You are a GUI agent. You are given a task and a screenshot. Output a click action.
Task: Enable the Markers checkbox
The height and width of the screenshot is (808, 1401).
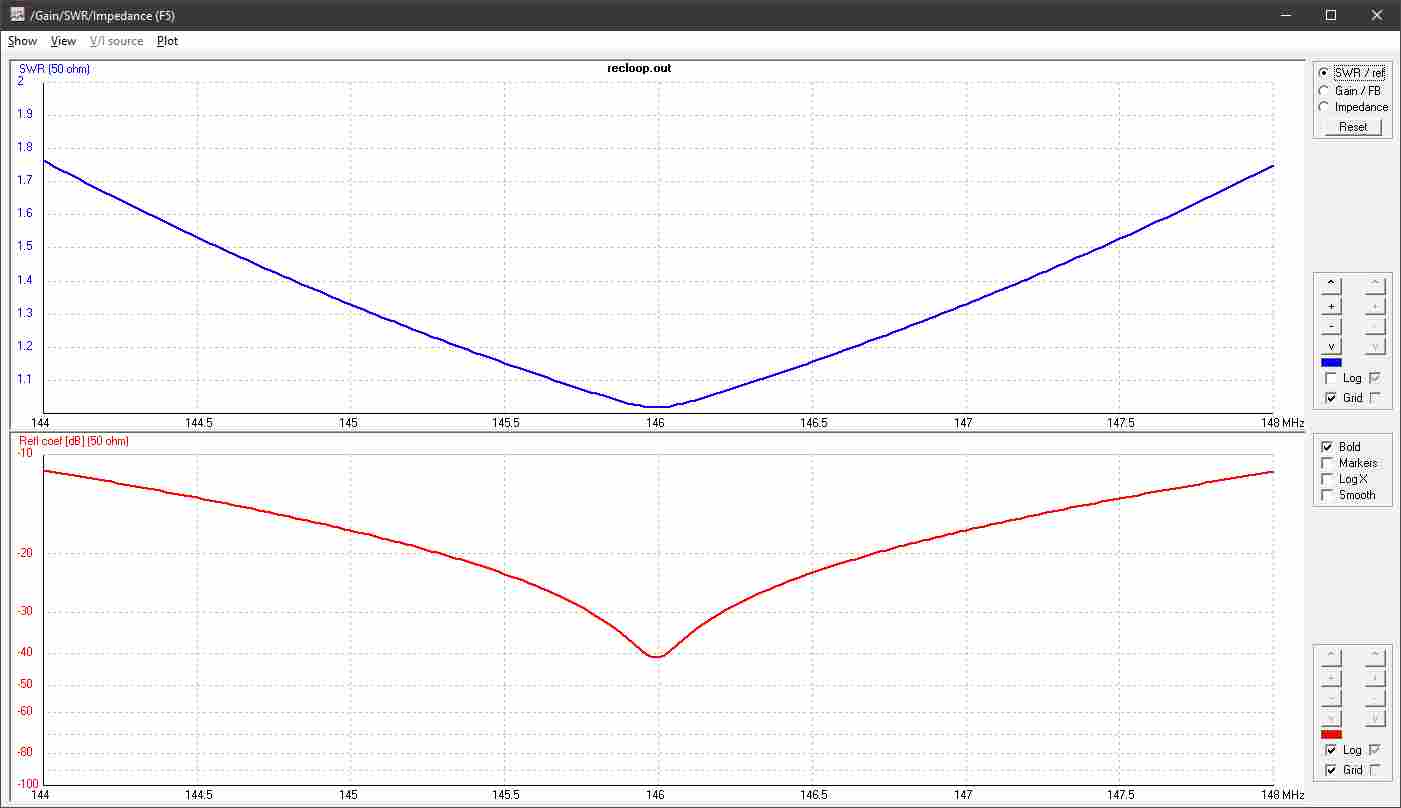pos(1327,463)
